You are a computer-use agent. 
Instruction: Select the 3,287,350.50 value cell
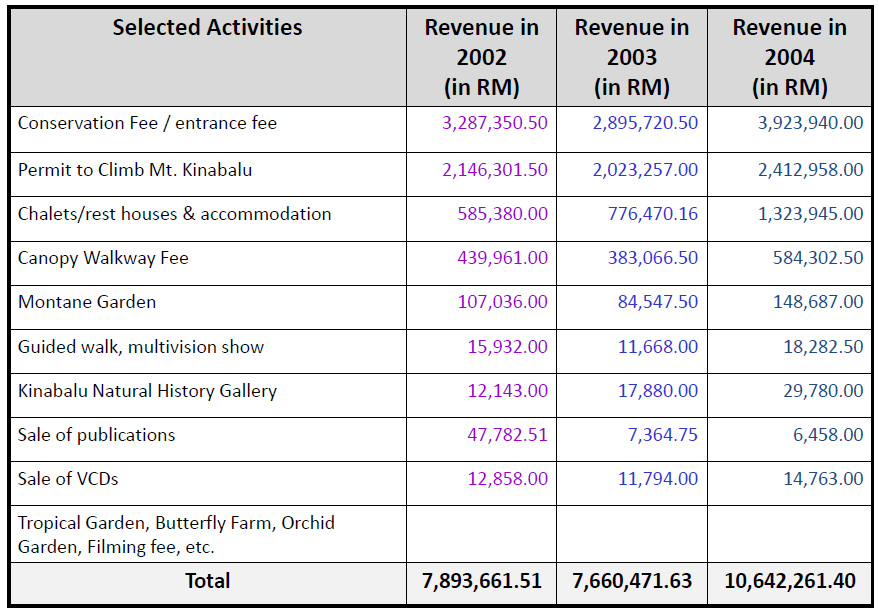coord(495,124)
